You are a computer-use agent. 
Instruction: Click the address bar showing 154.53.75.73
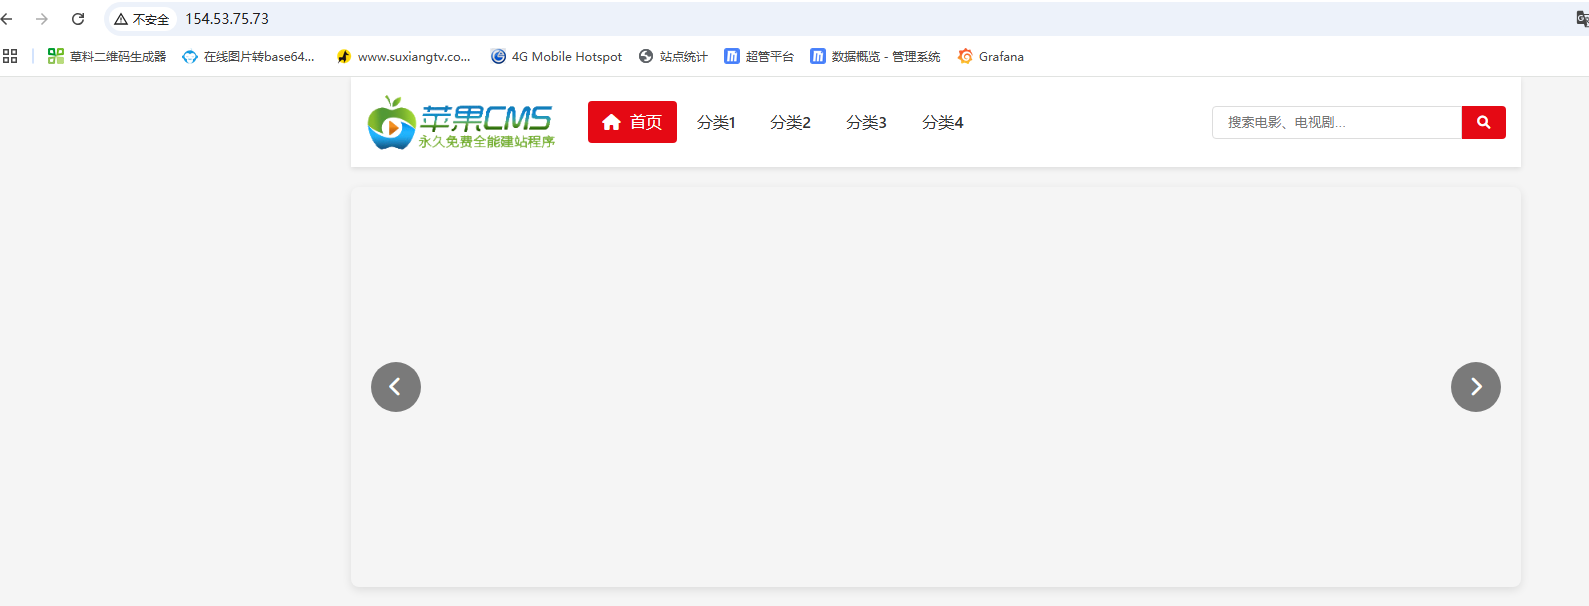point(600,19)
